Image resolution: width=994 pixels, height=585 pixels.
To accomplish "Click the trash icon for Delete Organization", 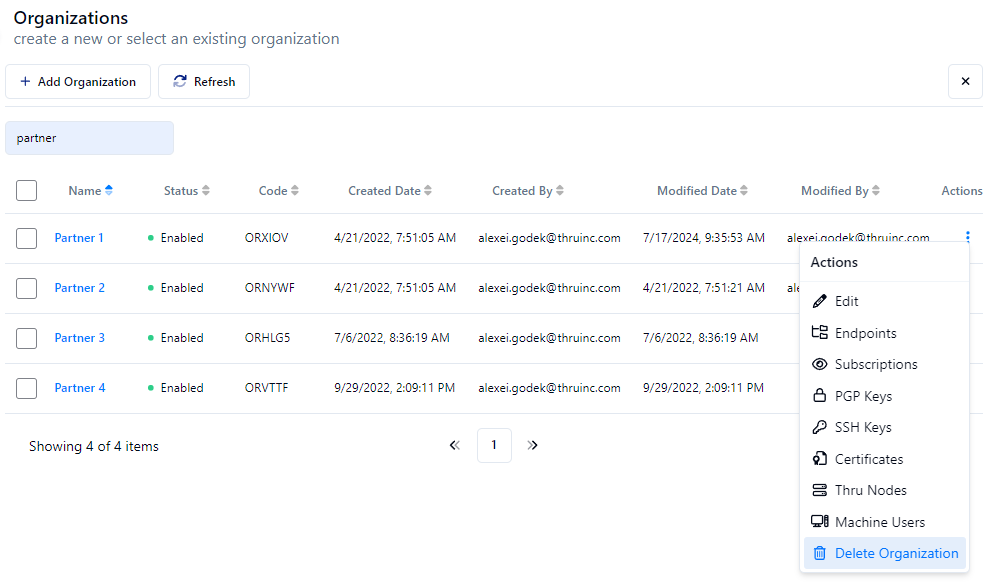I will (x=820, y=553).
